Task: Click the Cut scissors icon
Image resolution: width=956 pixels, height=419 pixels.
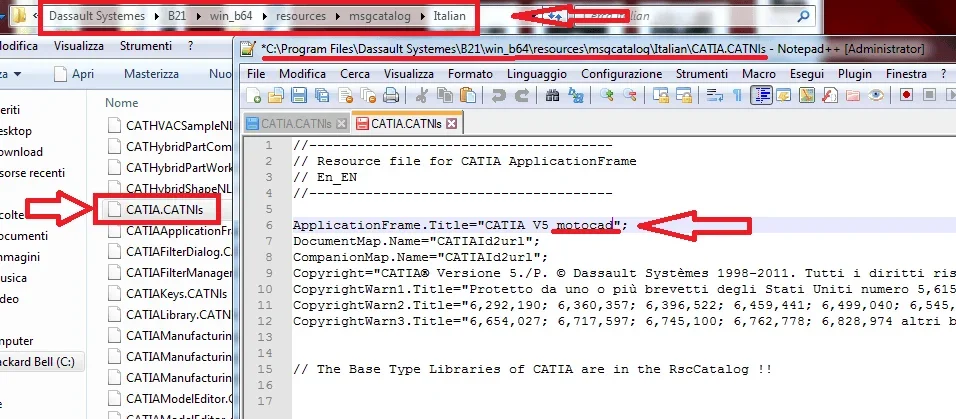Action: pos(420,95)
